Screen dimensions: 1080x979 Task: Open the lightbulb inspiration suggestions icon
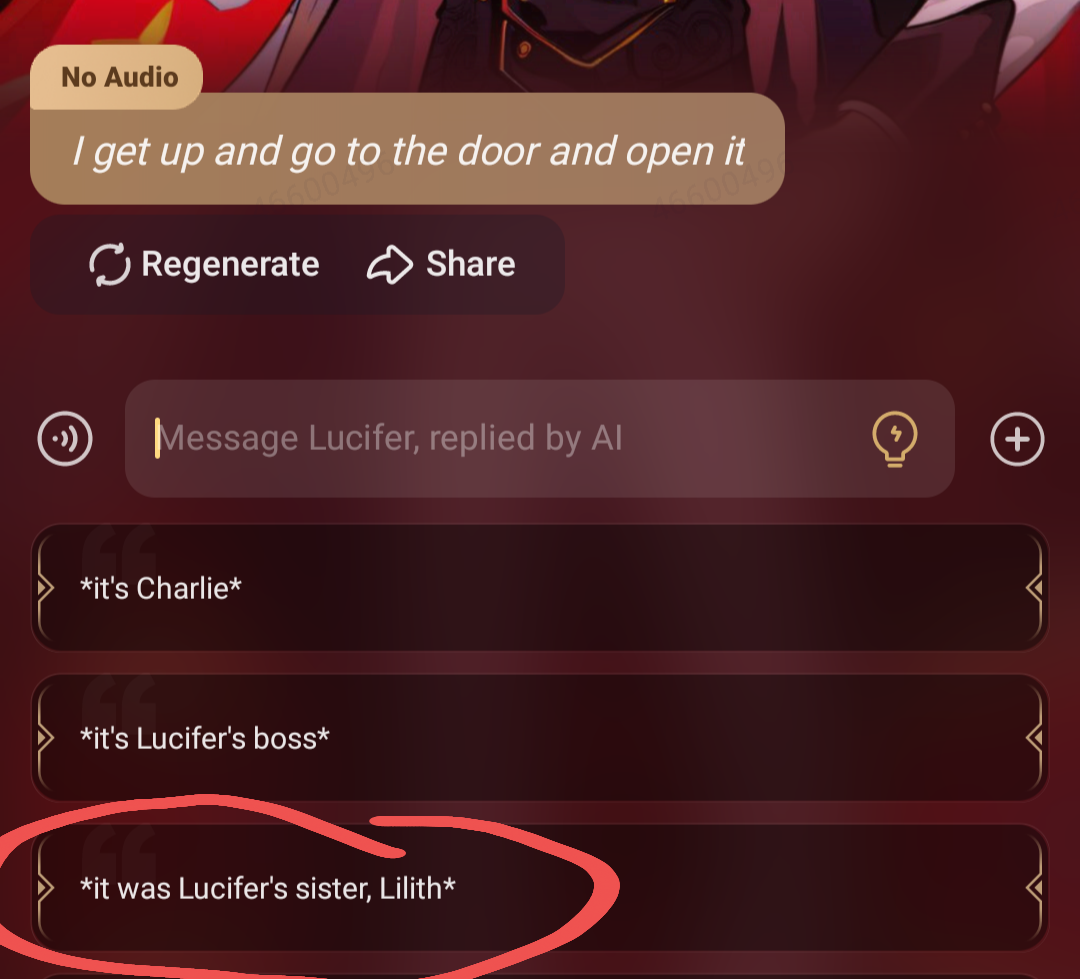pos(895,439)
